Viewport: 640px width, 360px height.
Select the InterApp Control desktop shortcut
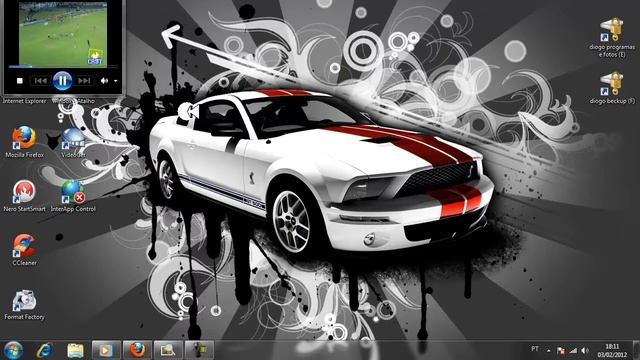pyautogui.click(x=73, y=196)
